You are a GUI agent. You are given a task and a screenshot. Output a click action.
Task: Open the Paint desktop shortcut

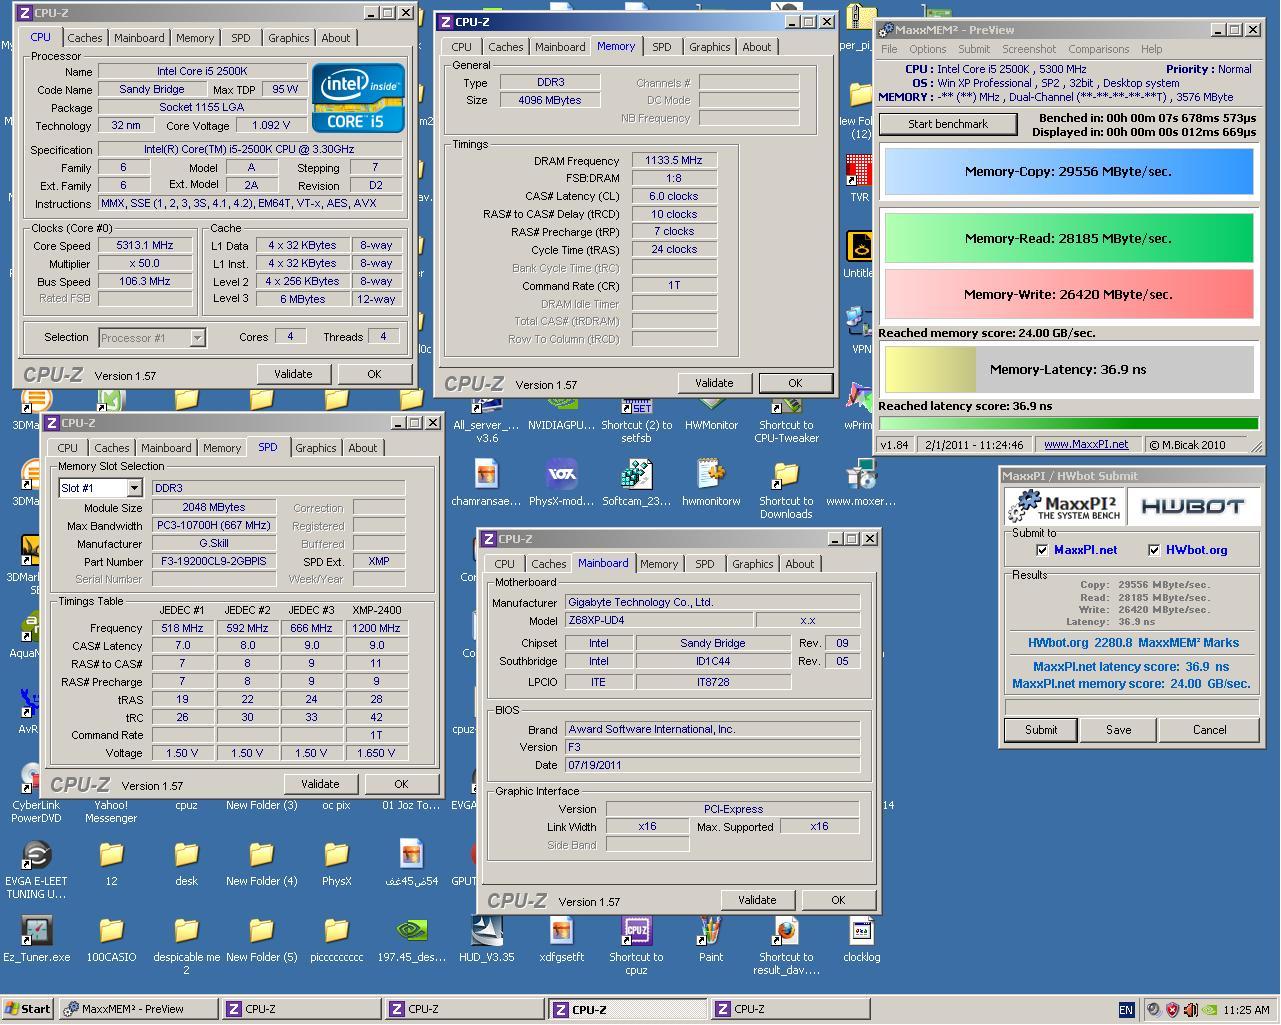click(711, 938)
